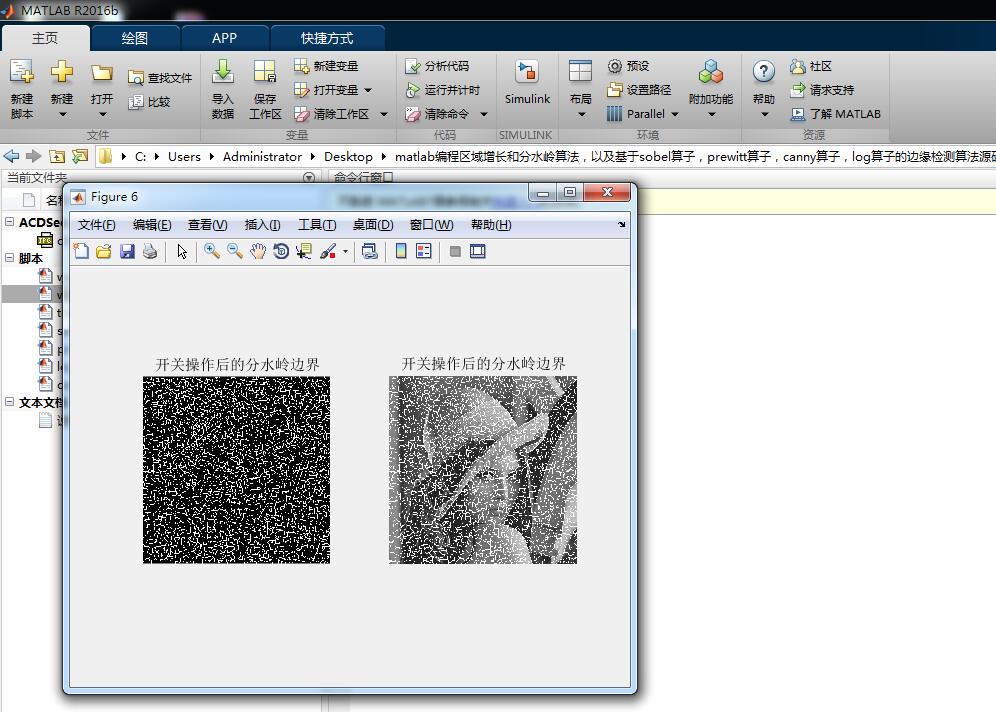Click Save Workspace (保存工作区) icon

point(265,72)
